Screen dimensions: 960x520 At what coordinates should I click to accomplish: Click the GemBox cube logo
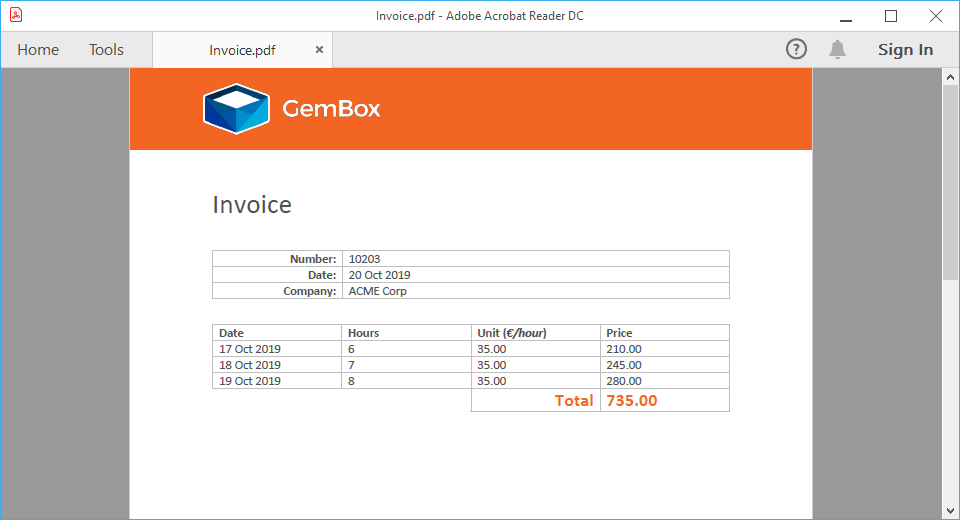click(236, 108)
